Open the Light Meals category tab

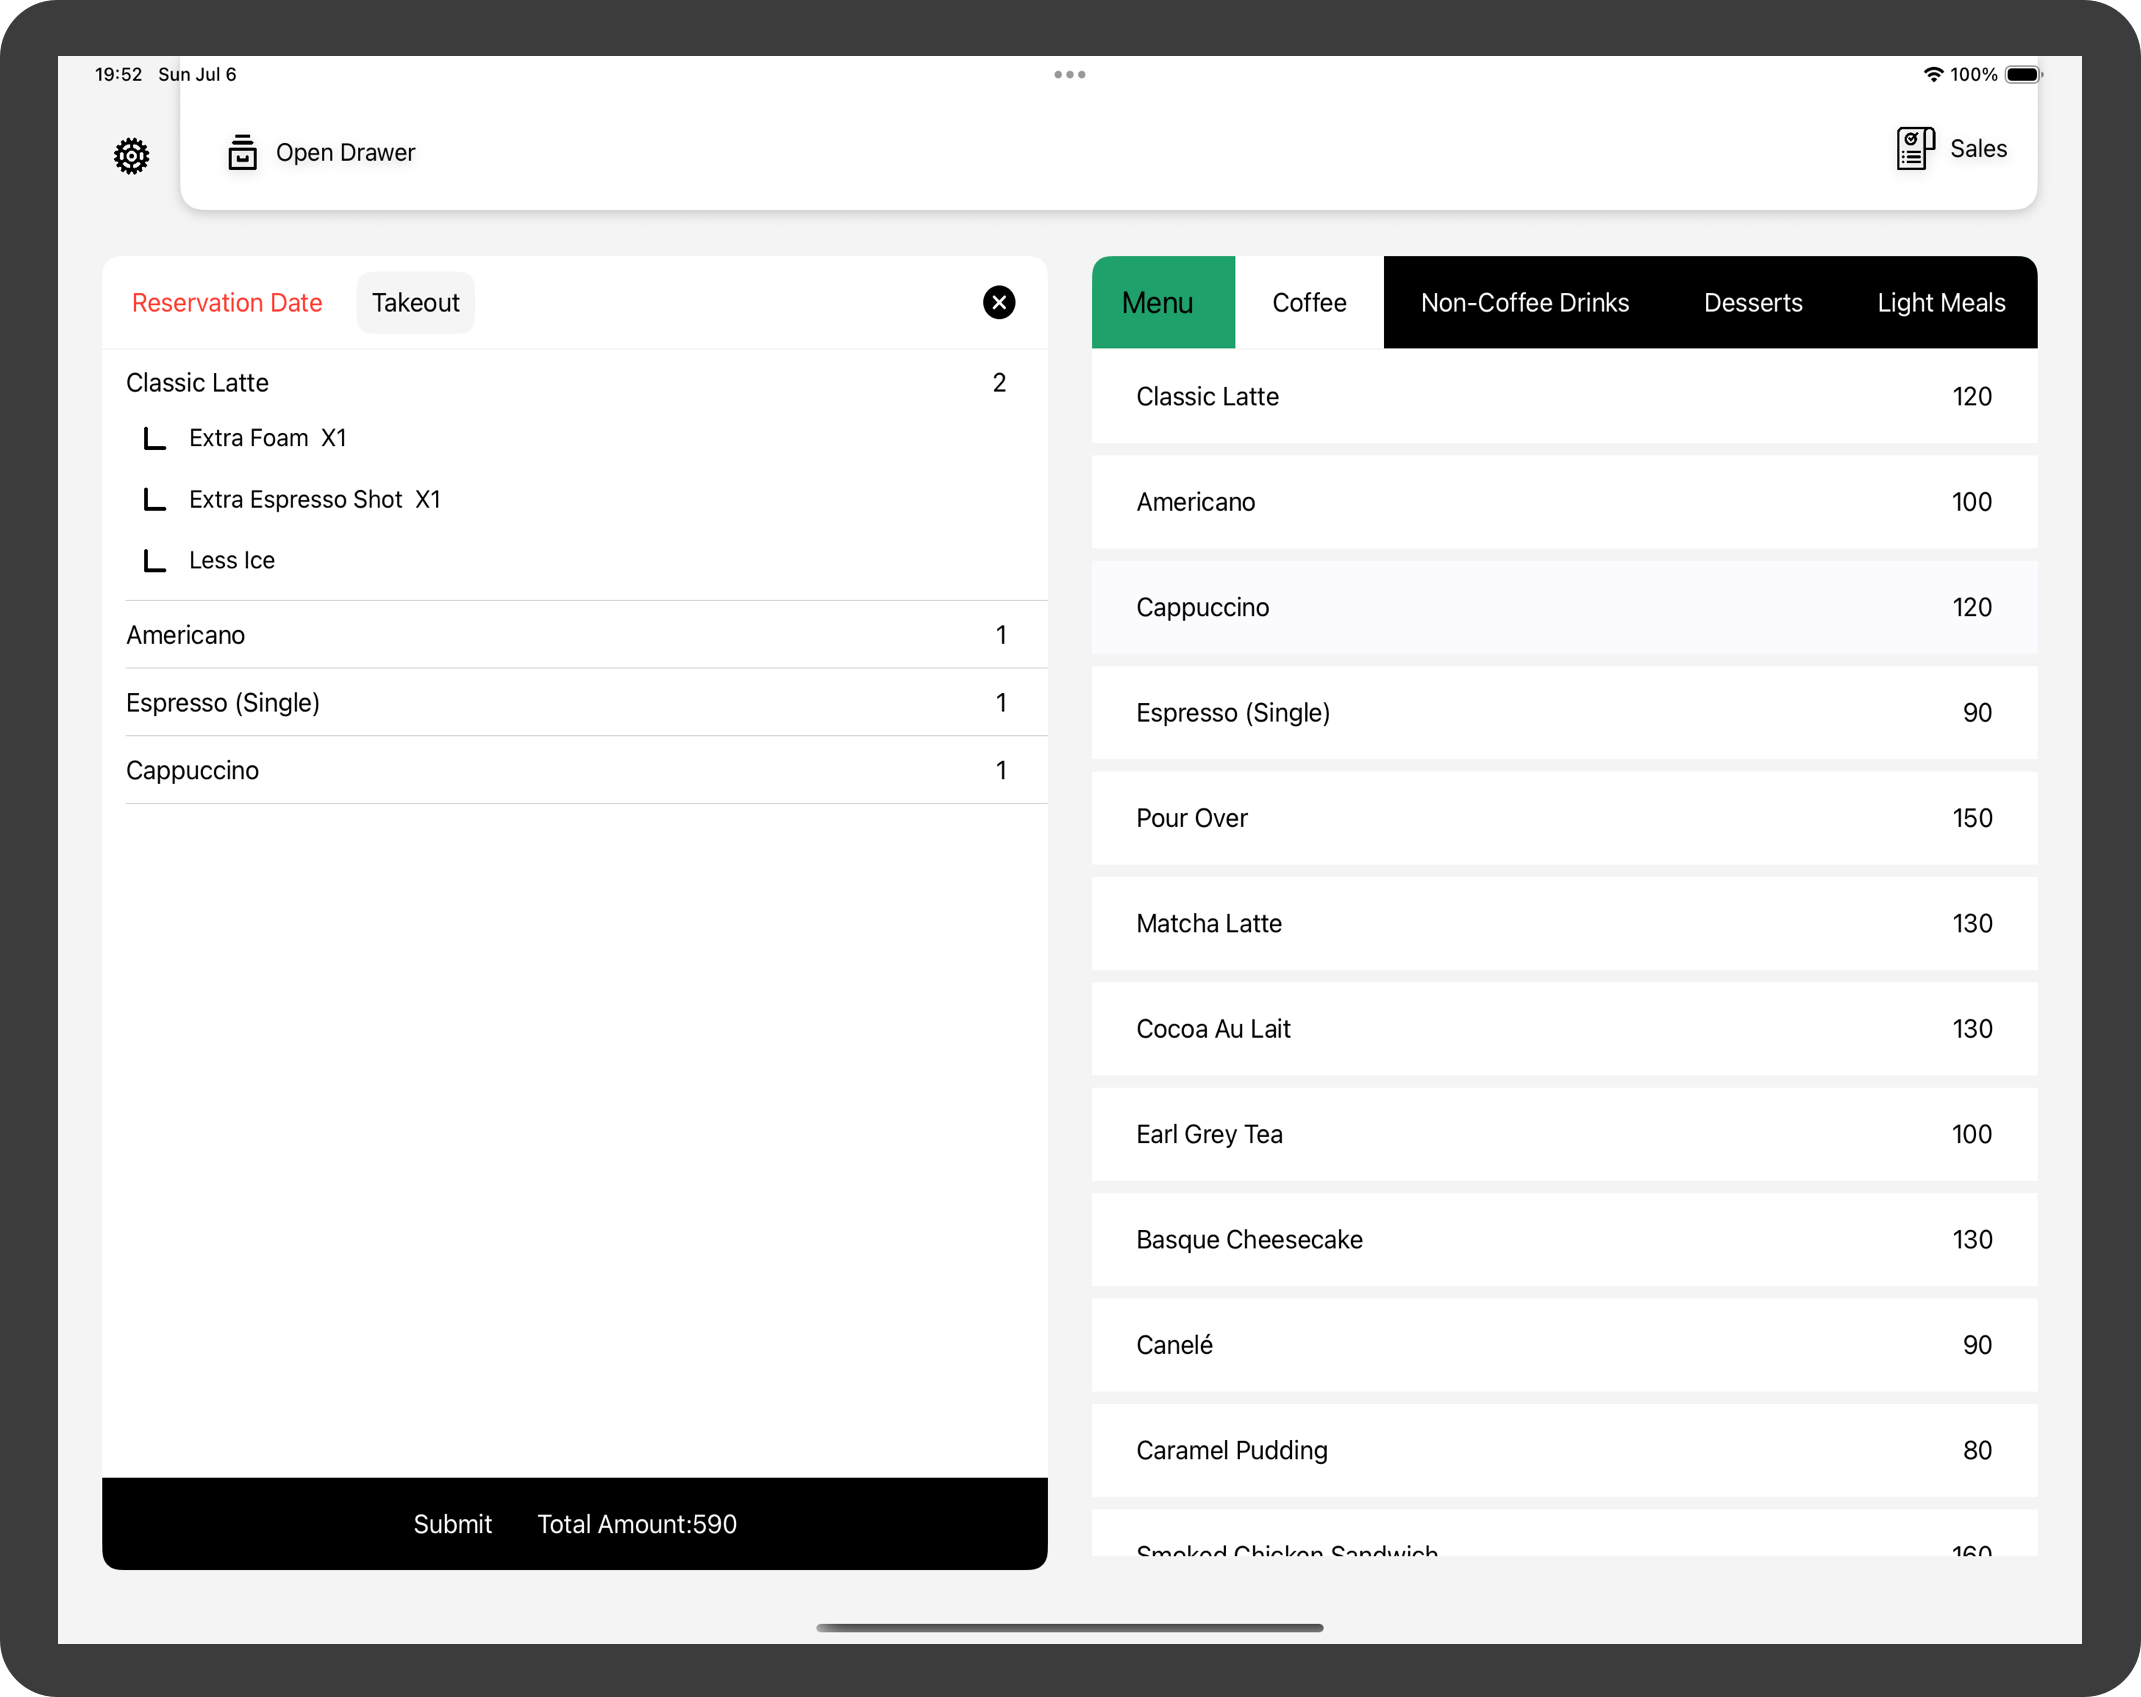(1940, 302)
